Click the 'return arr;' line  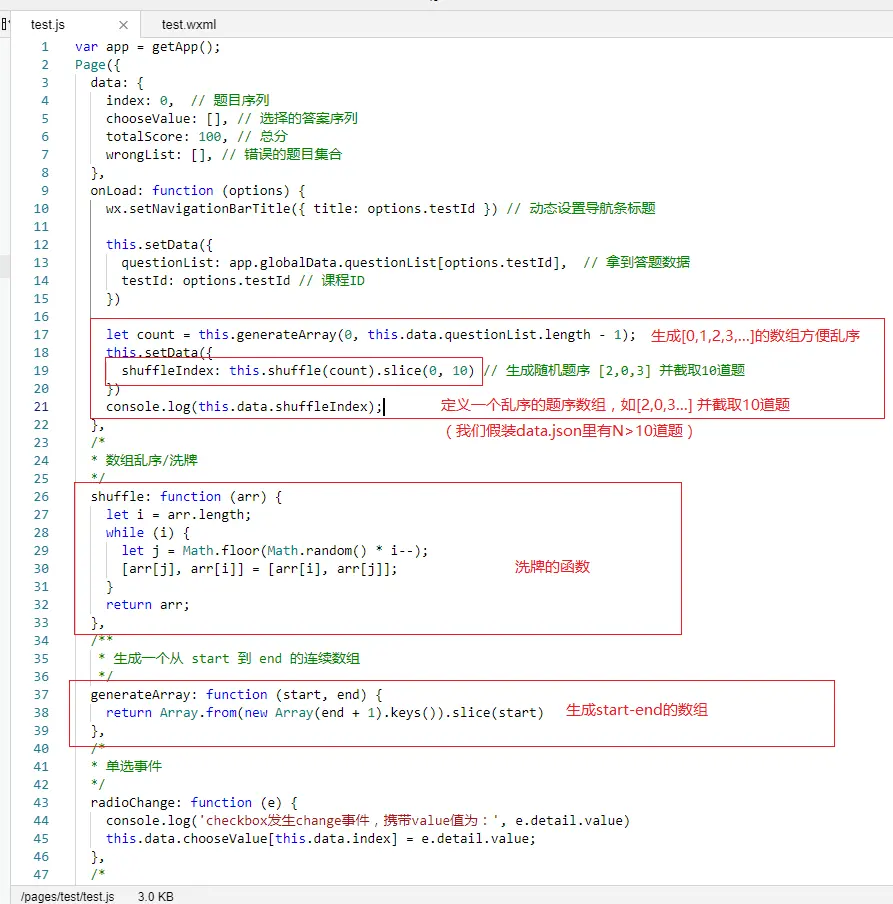tap(148, 604)
